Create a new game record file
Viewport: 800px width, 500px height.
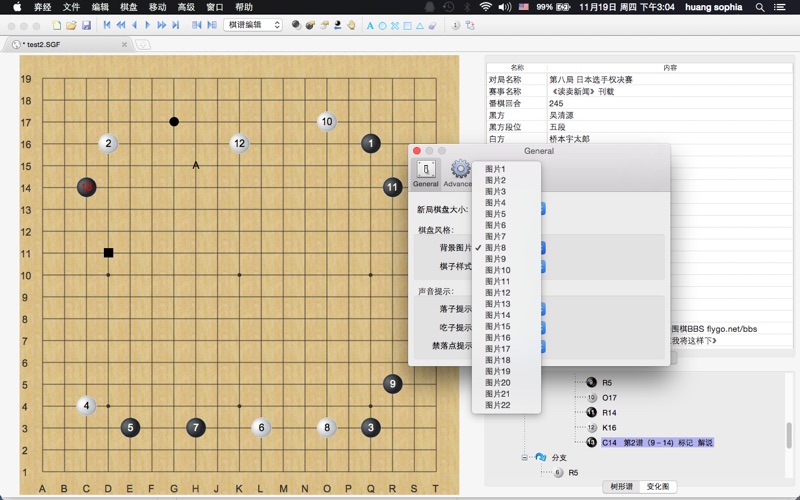[x=57, y=25]
